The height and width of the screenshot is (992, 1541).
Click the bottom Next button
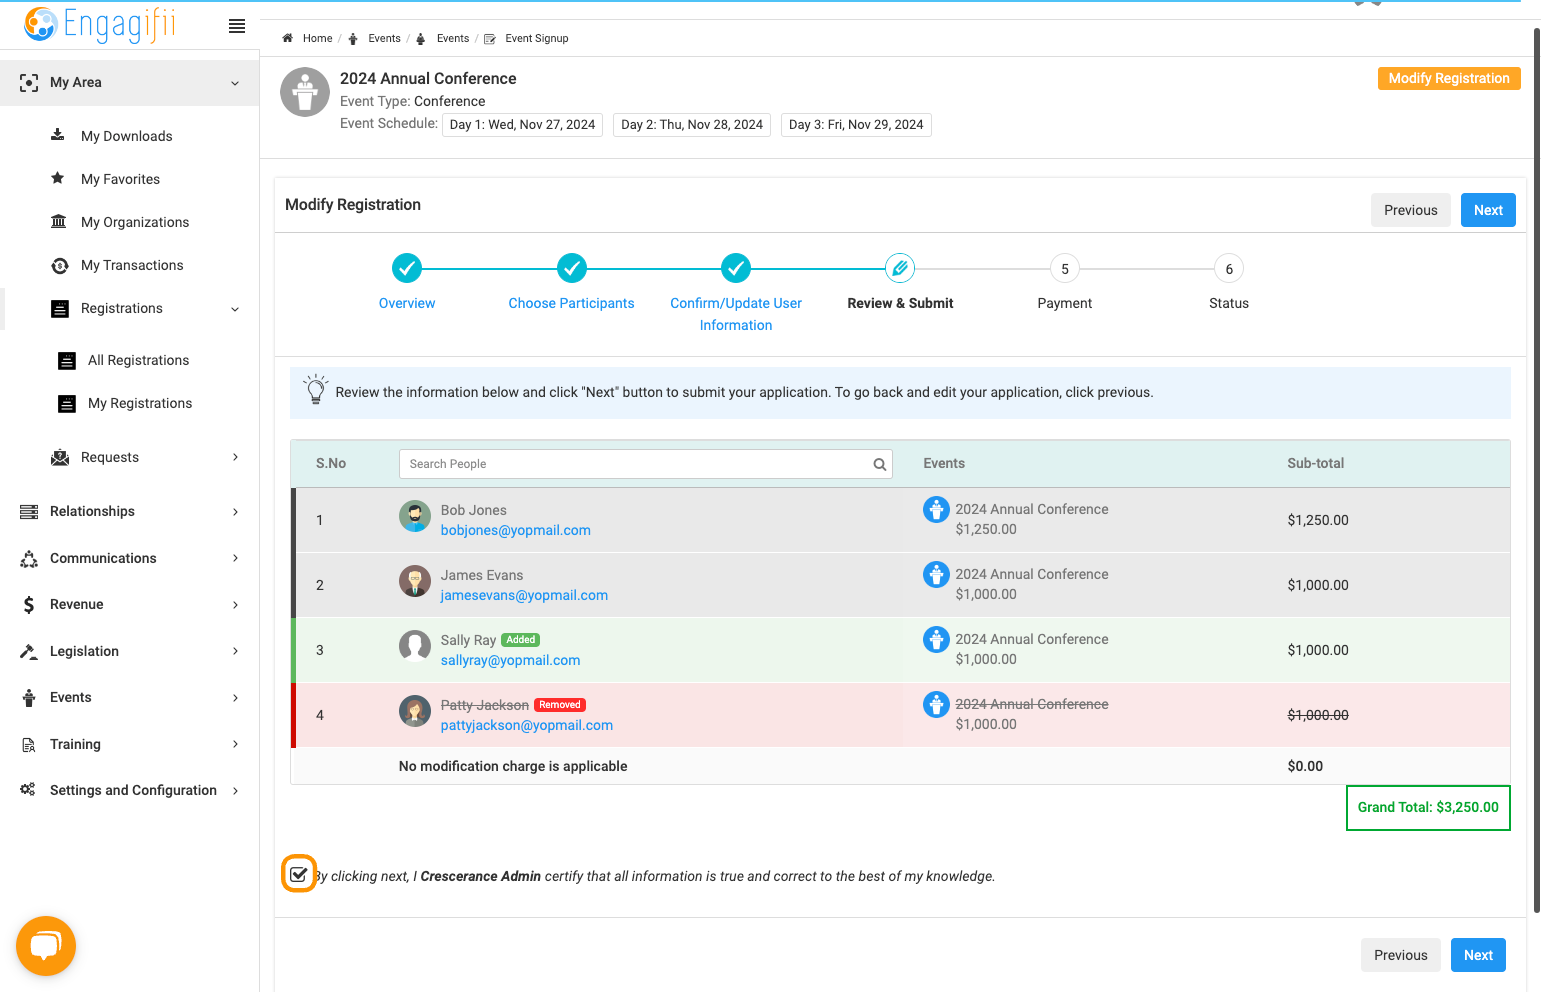click(x=1478, y=955)
